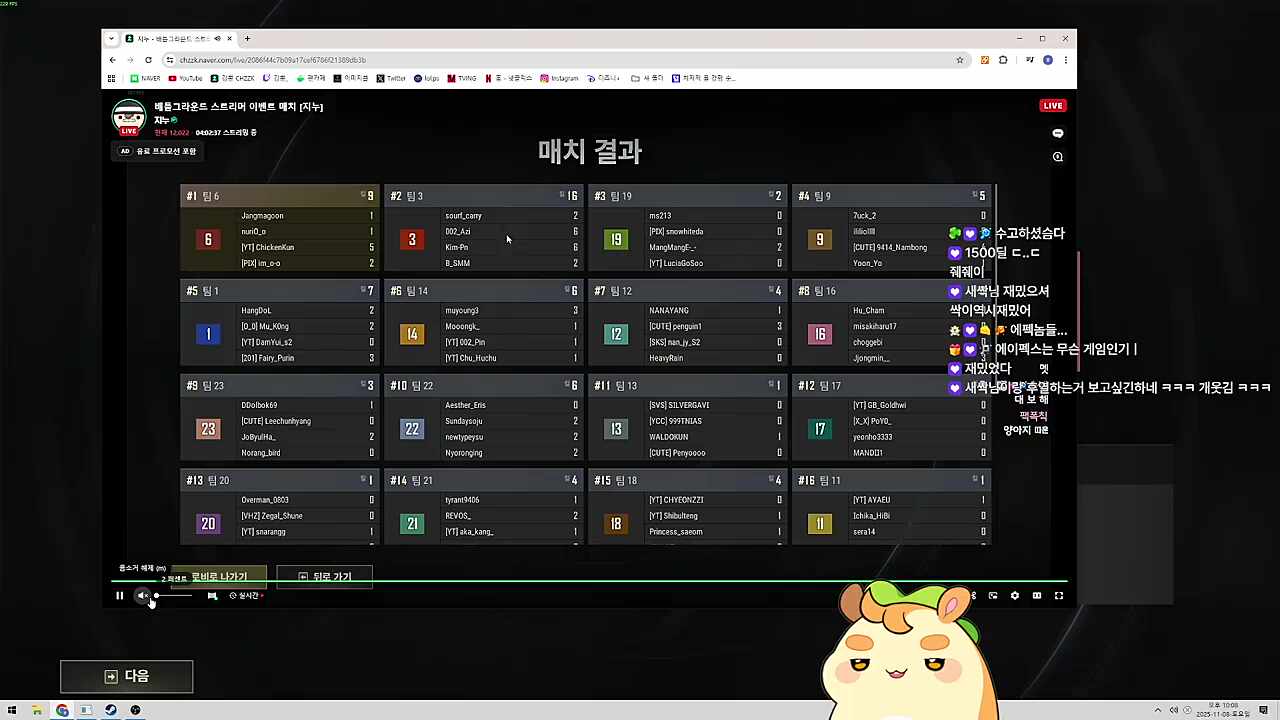Open the search magnifier below the LIVE badge
Viewport: 1280px width, 720px height.
1057,157
